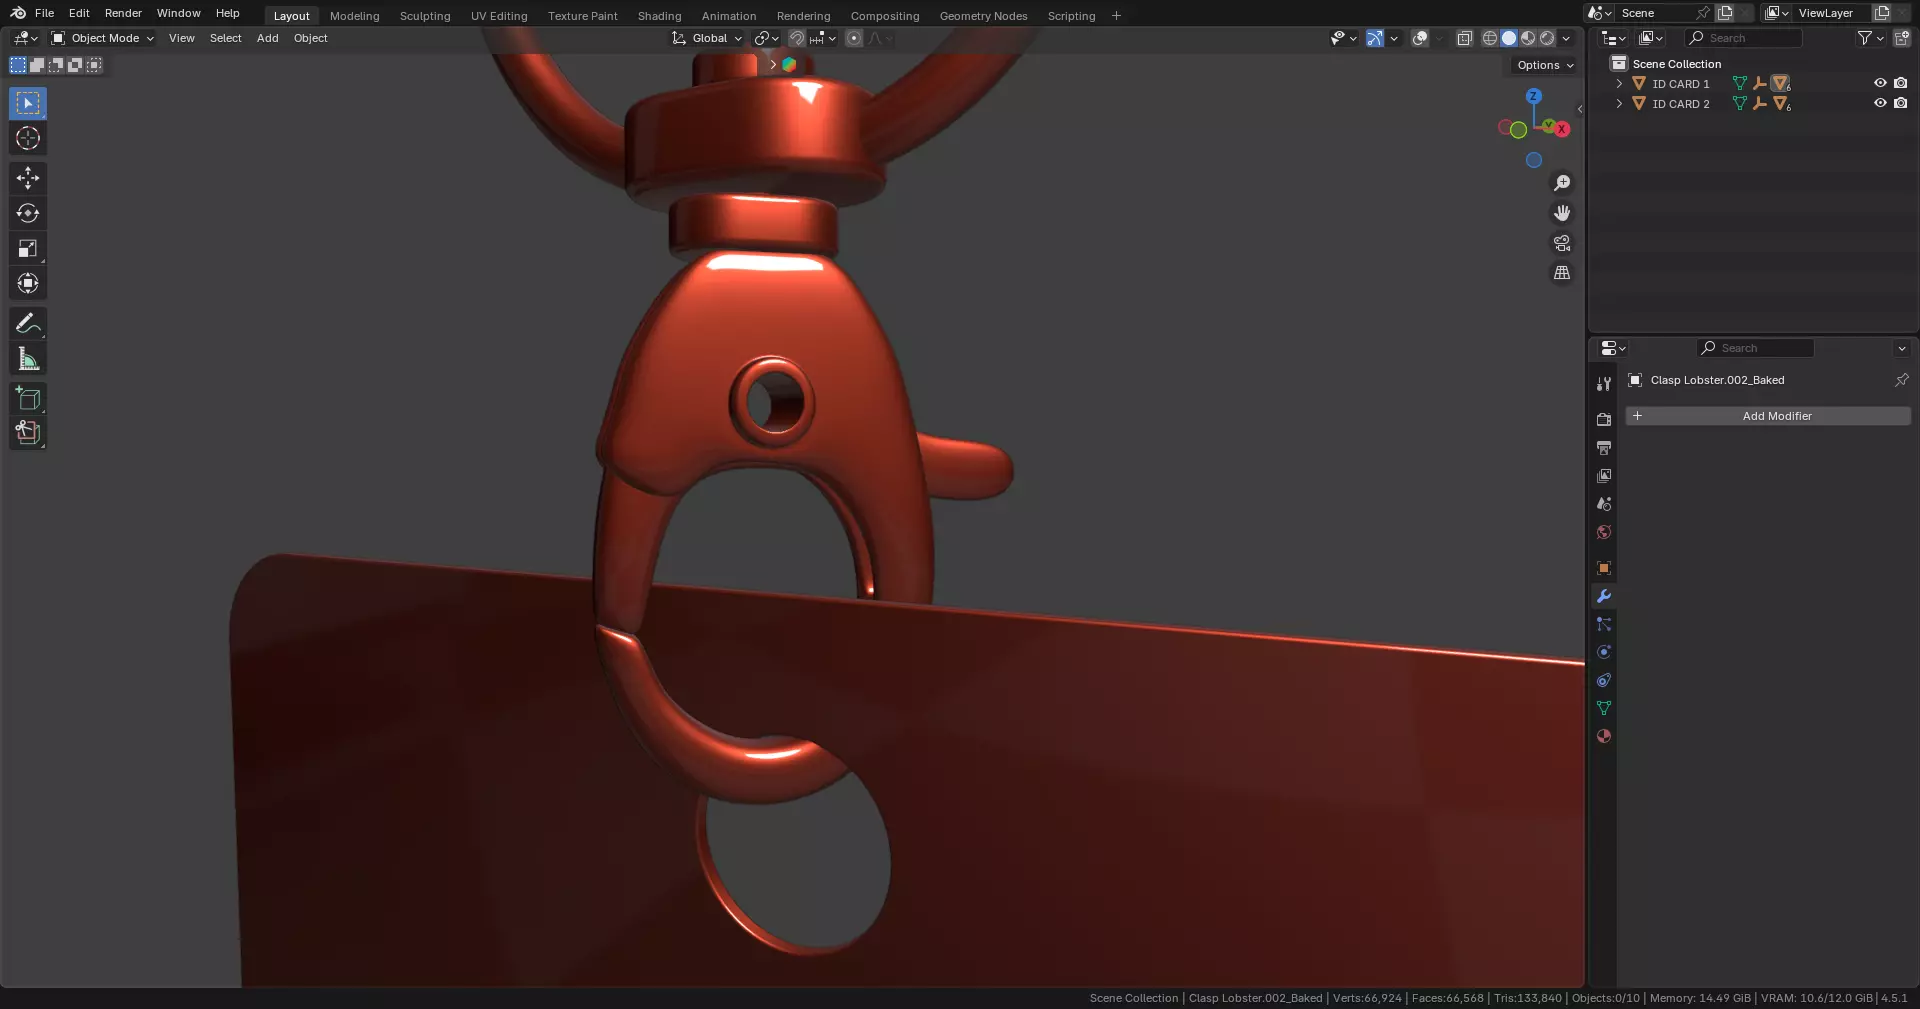This screenshot has height=1009, width=1920.
Task: Click the Z axis on navigation gizmo
Action: [1533, 96]
